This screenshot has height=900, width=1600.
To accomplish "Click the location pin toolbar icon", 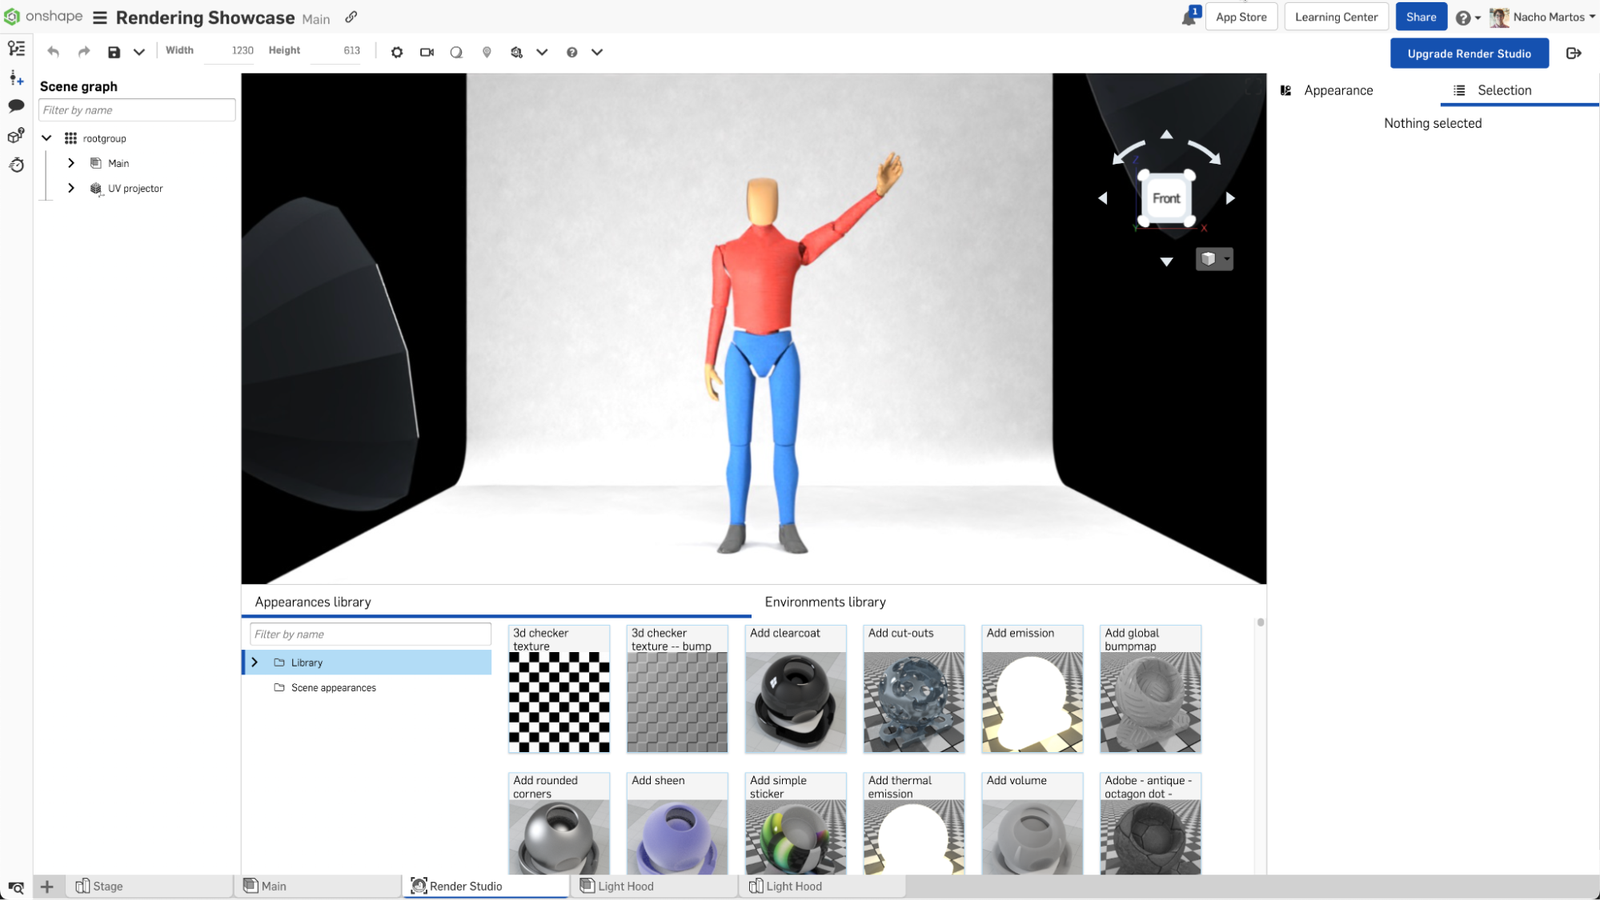I will [487, 51].
